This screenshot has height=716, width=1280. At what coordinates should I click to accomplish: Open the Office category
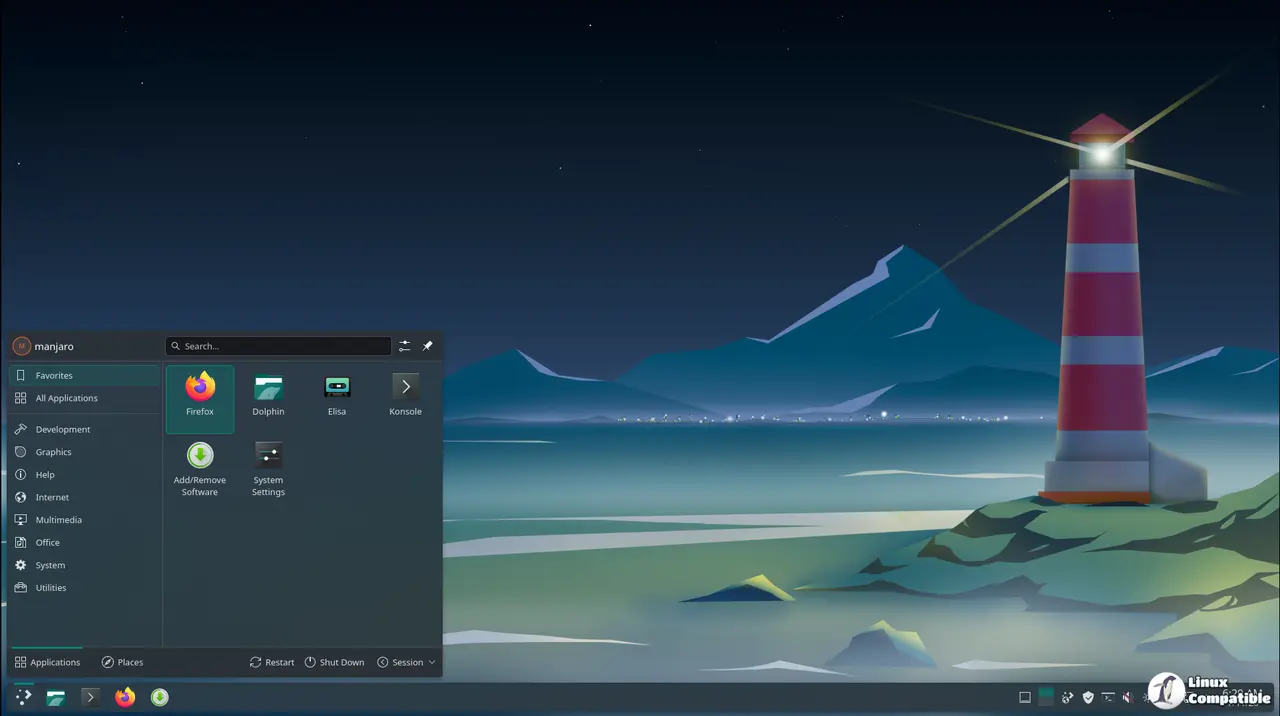coord(84,543)
